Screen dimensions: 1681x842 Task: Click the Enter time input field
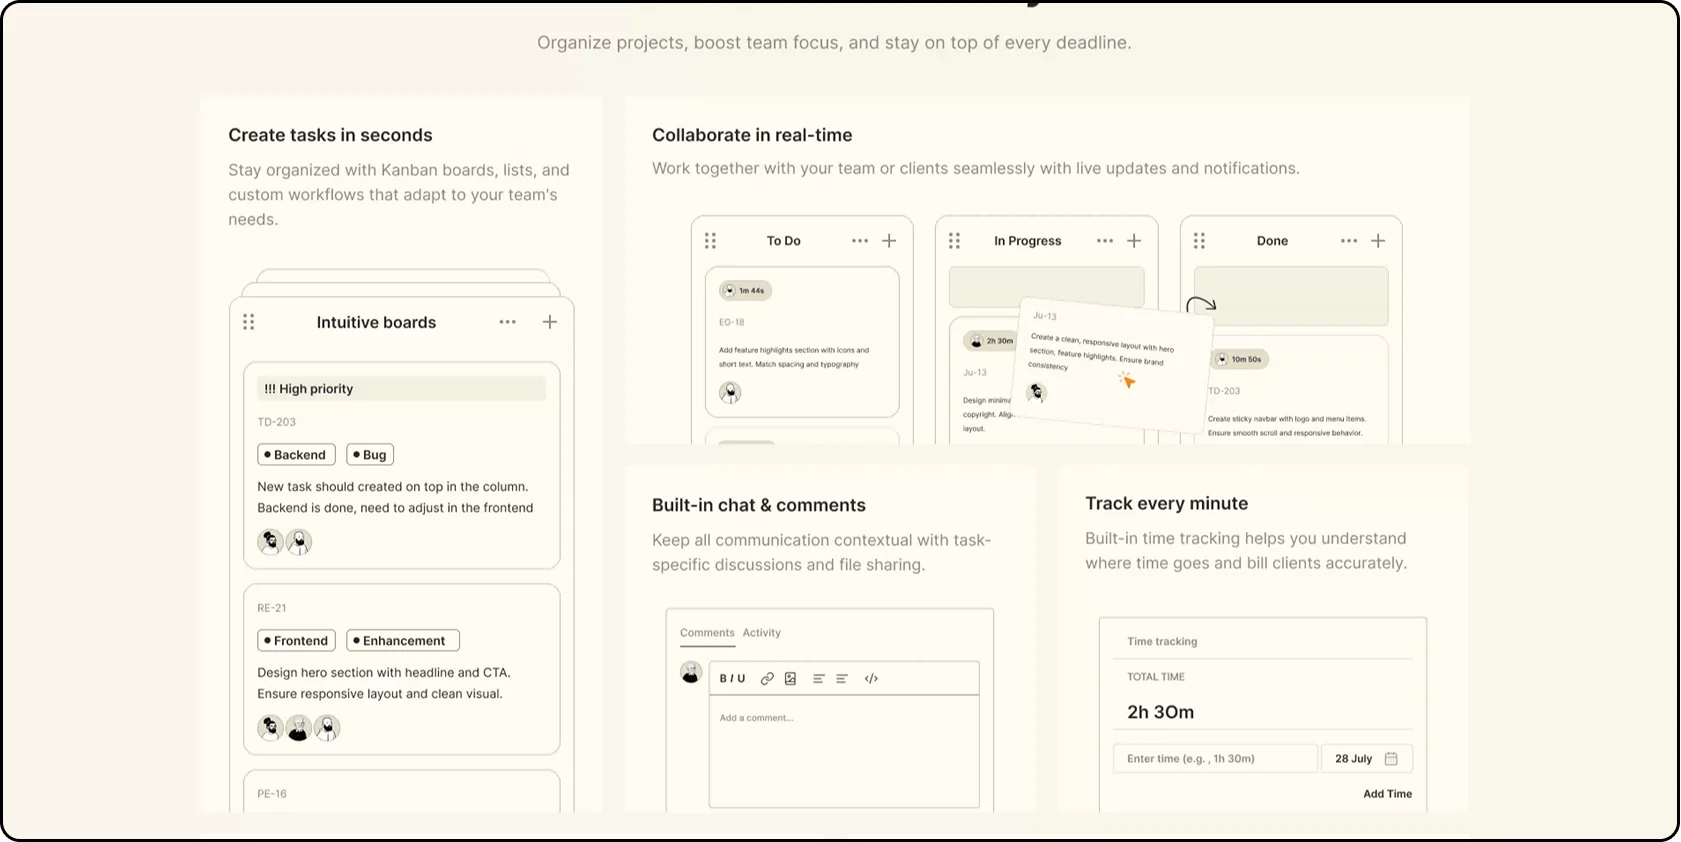[x=1214, y=759]
